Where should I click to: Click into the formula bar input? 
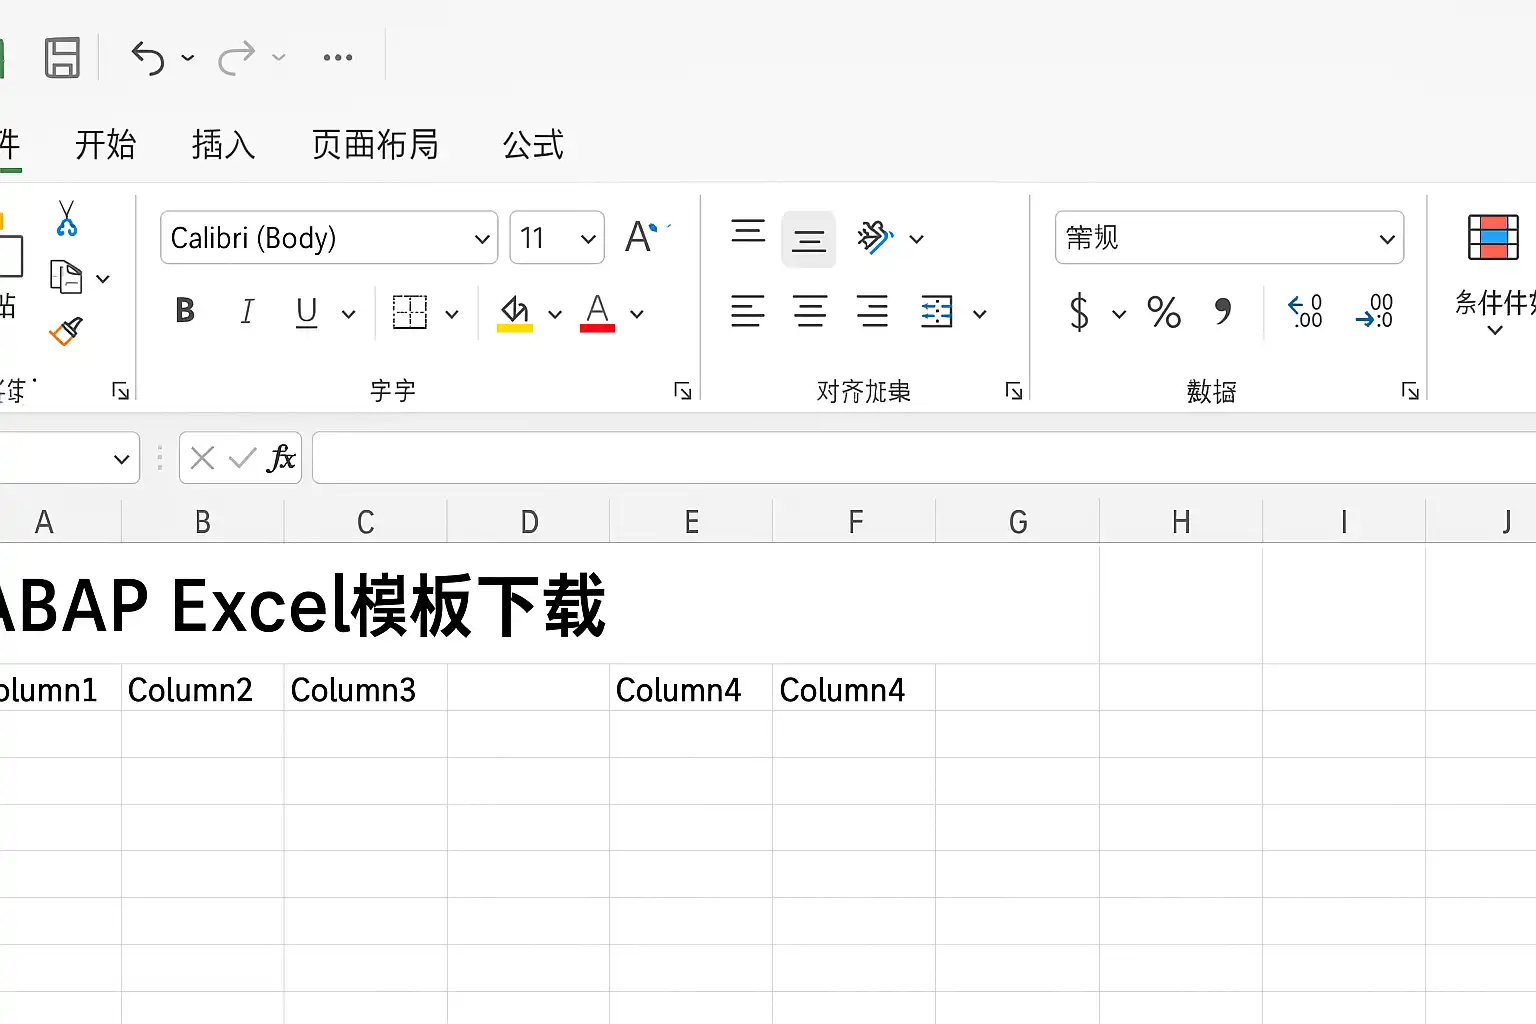coord(924,458)
